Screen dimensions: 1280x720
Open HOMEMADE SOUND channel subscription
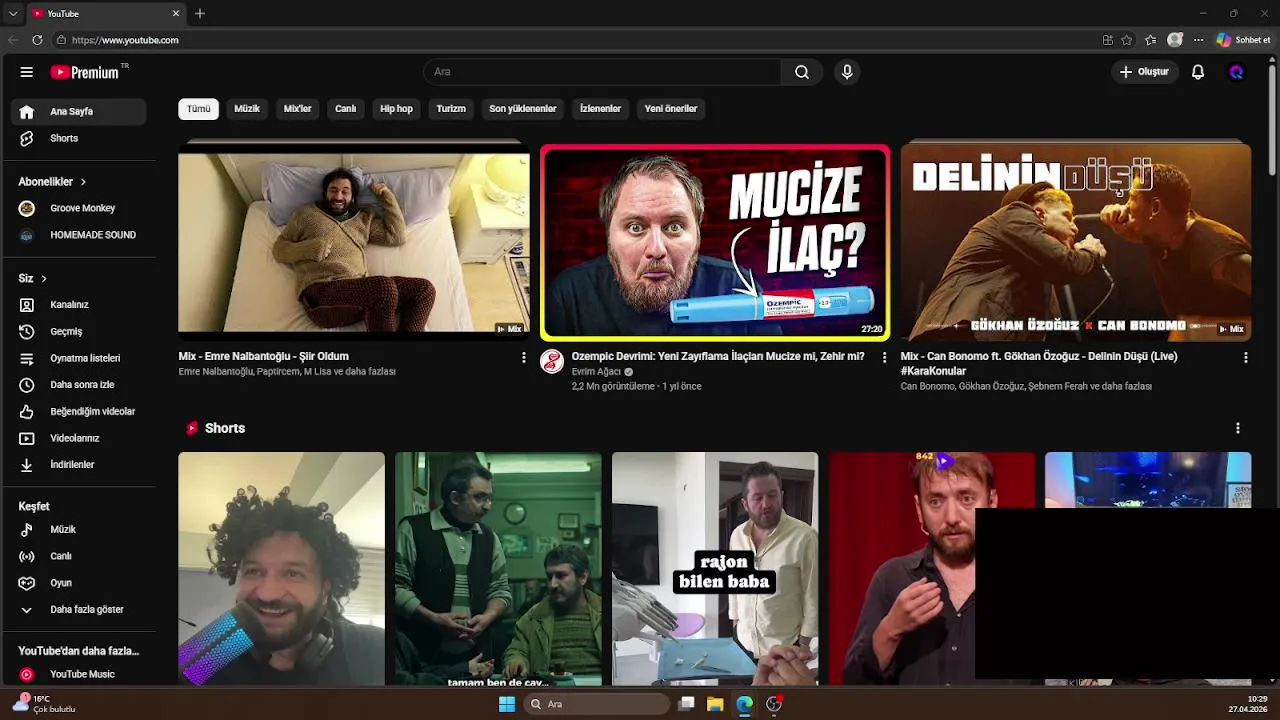click(78, 235)
